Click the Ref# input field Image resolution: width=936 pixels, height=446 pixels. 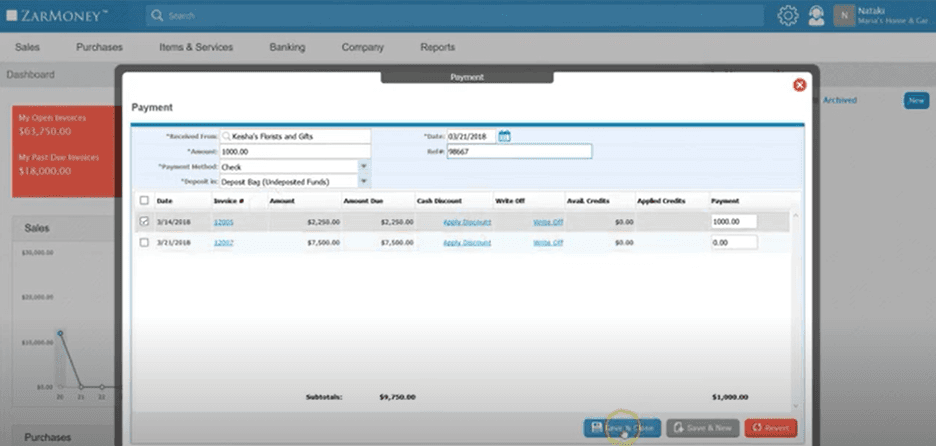pos(519,151)
